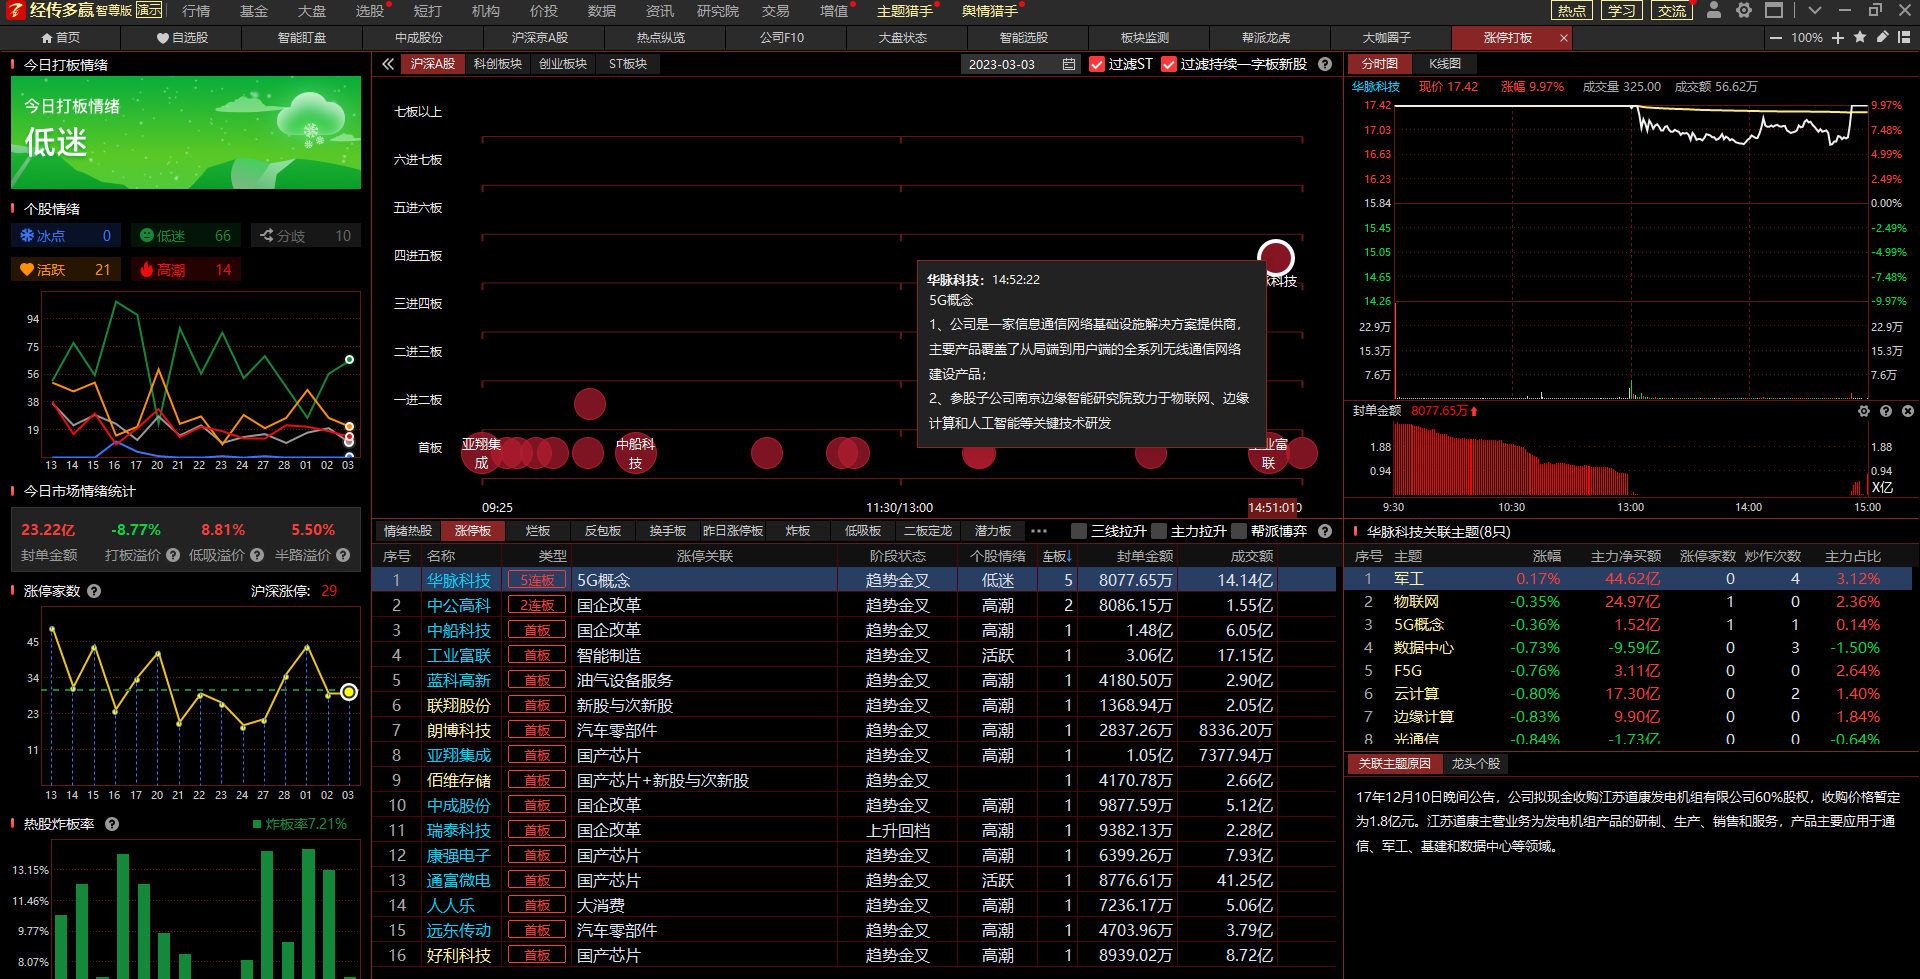Switch to the 科创板块 tab
1920x979 pixels.
click(498, 64)
